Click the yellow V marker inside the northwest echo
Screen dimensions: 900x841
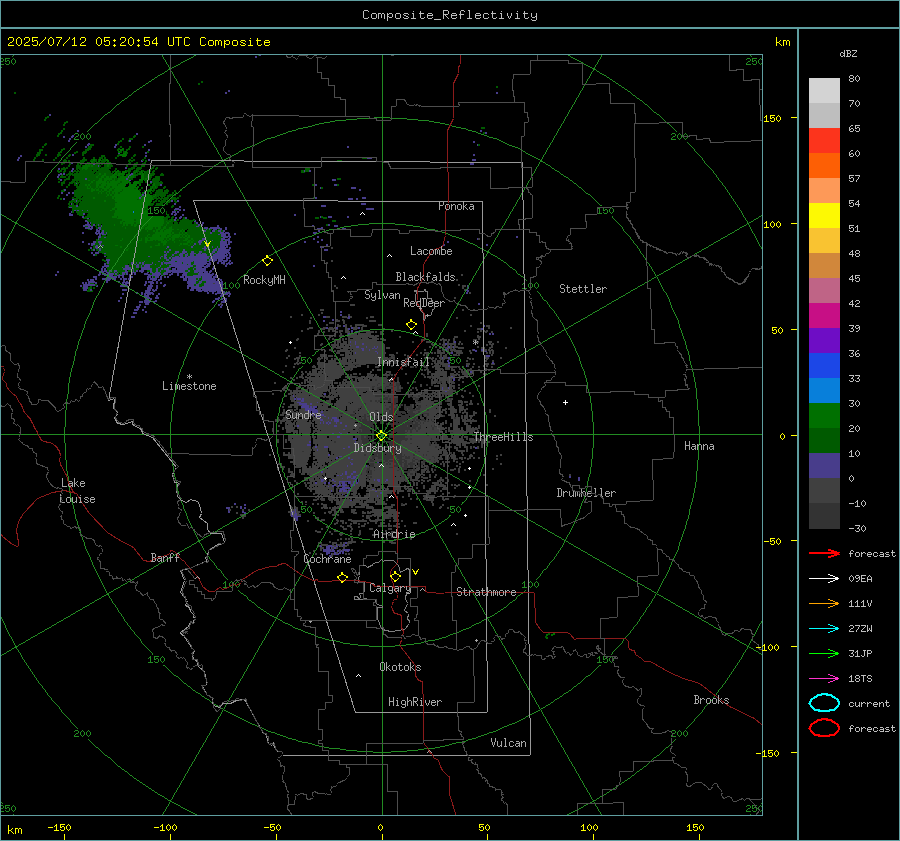pos(207,245)
